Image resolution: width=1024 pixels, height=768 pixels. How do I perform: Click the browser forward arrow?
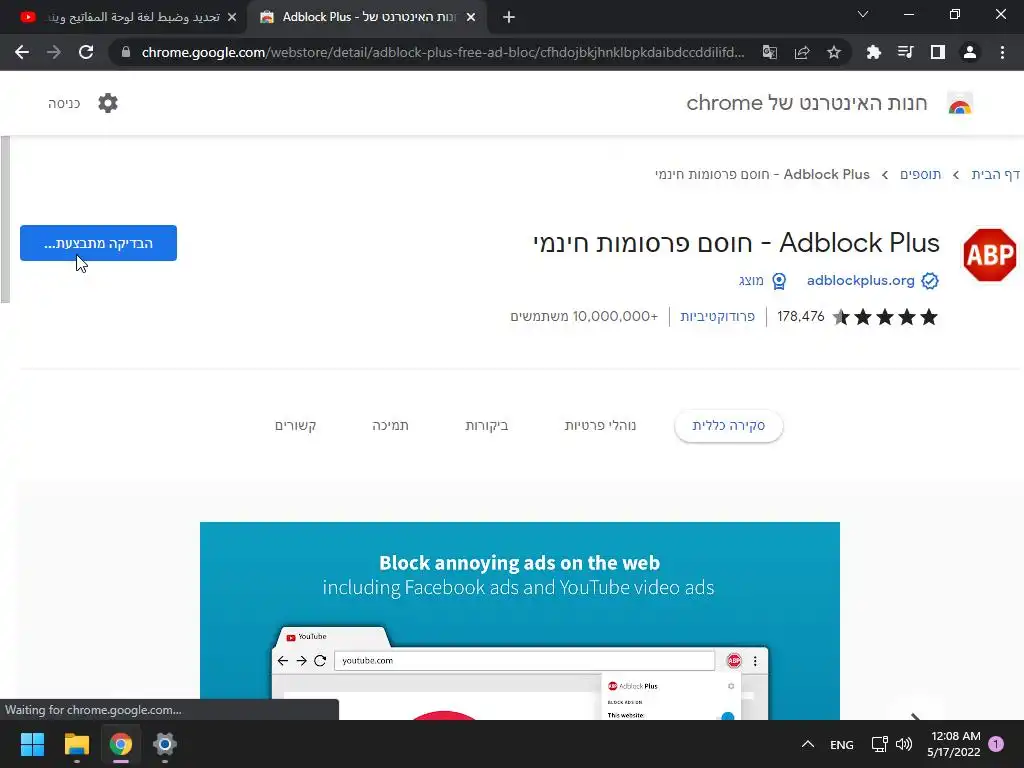[54, 52]
